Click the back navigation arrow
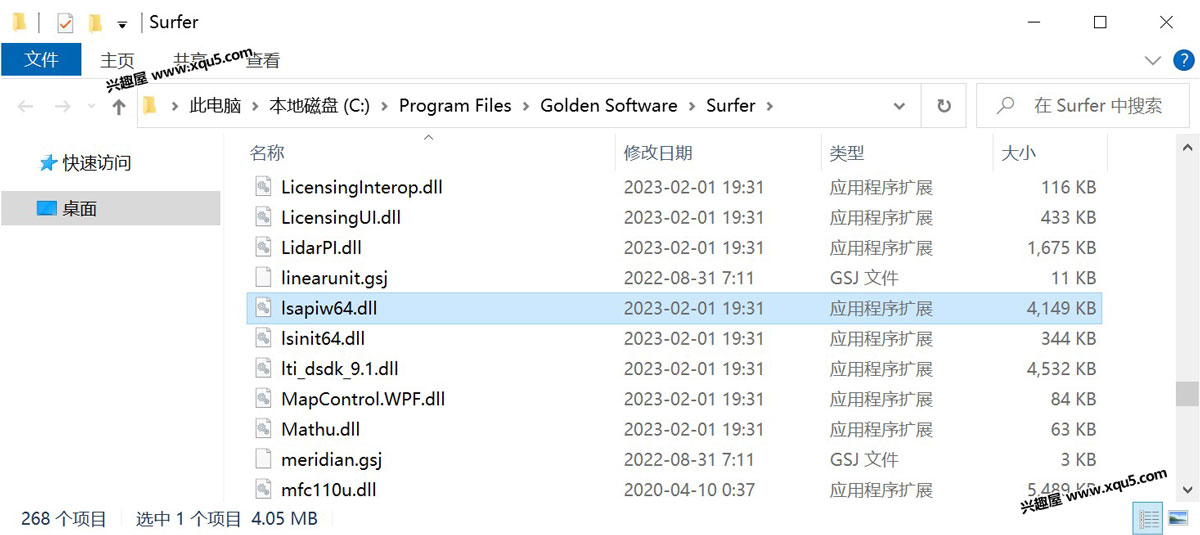Image resolution: width=1200 pixels, height=535 pixels. point(25,106)
